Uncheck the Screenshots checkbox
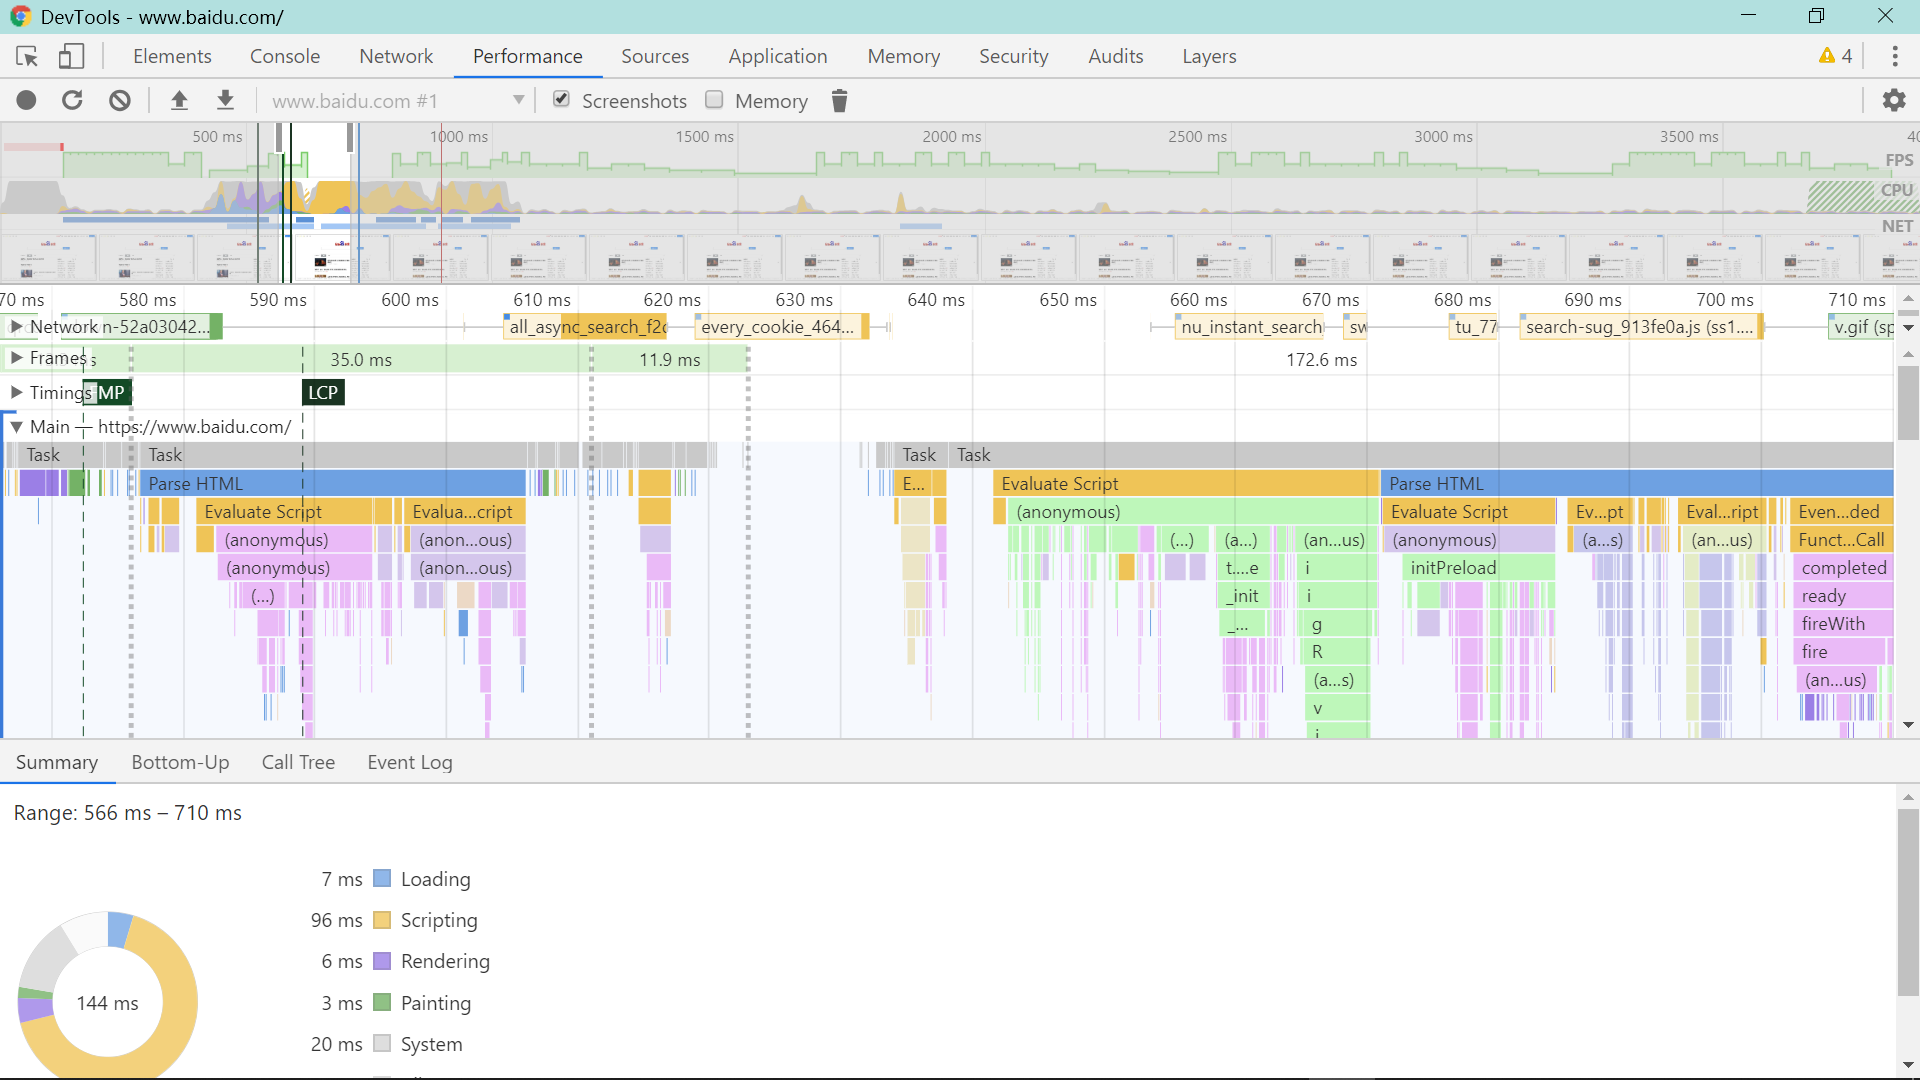The width and height of the screenshot is (1920, 1080). (562, 100)
